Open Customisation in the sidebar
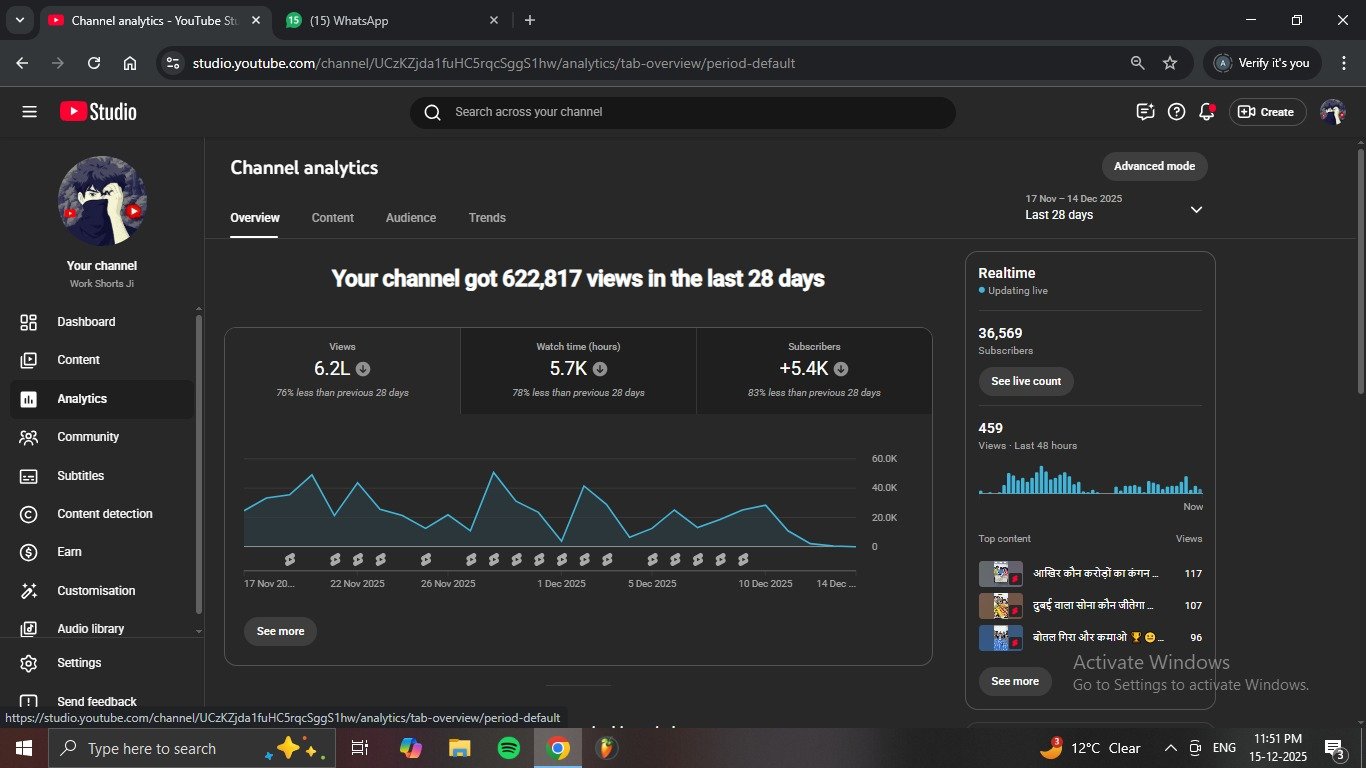 coord(95,591)
